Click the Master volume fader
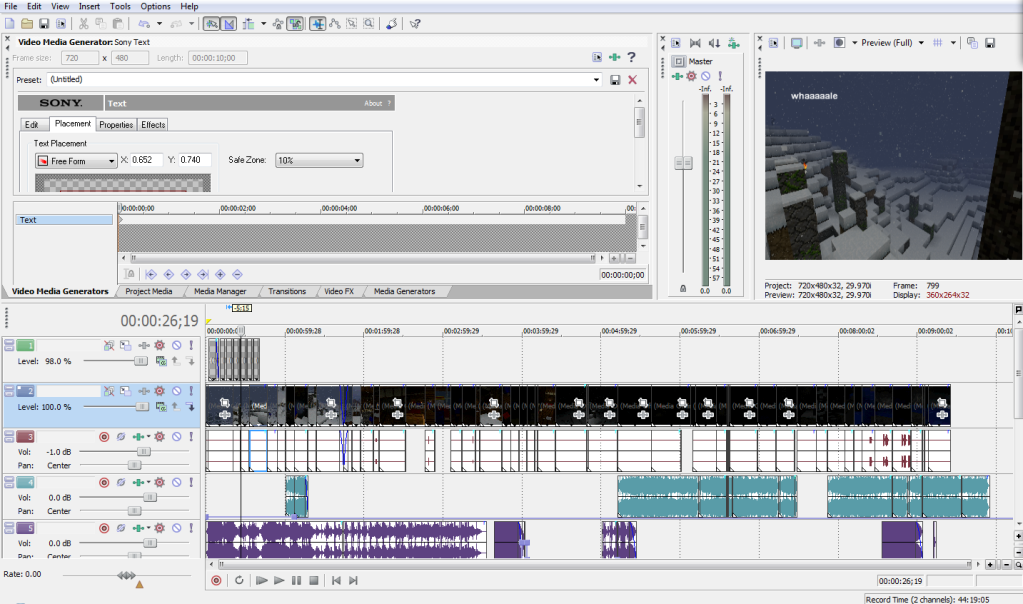1023x604 pixels. 683,162
